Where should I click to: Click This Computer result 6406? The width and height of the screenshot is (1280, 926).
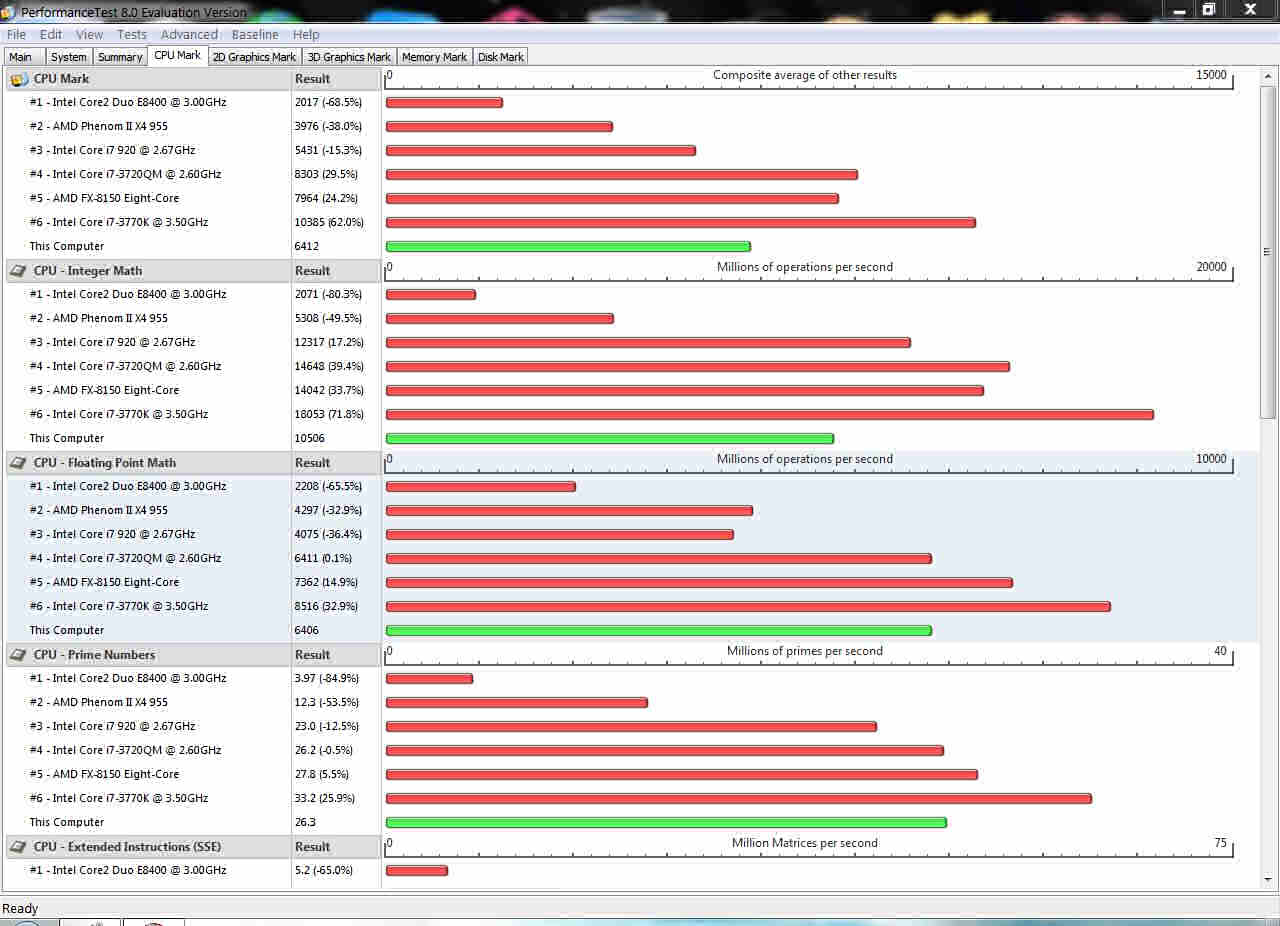click(x=309, y=630)
